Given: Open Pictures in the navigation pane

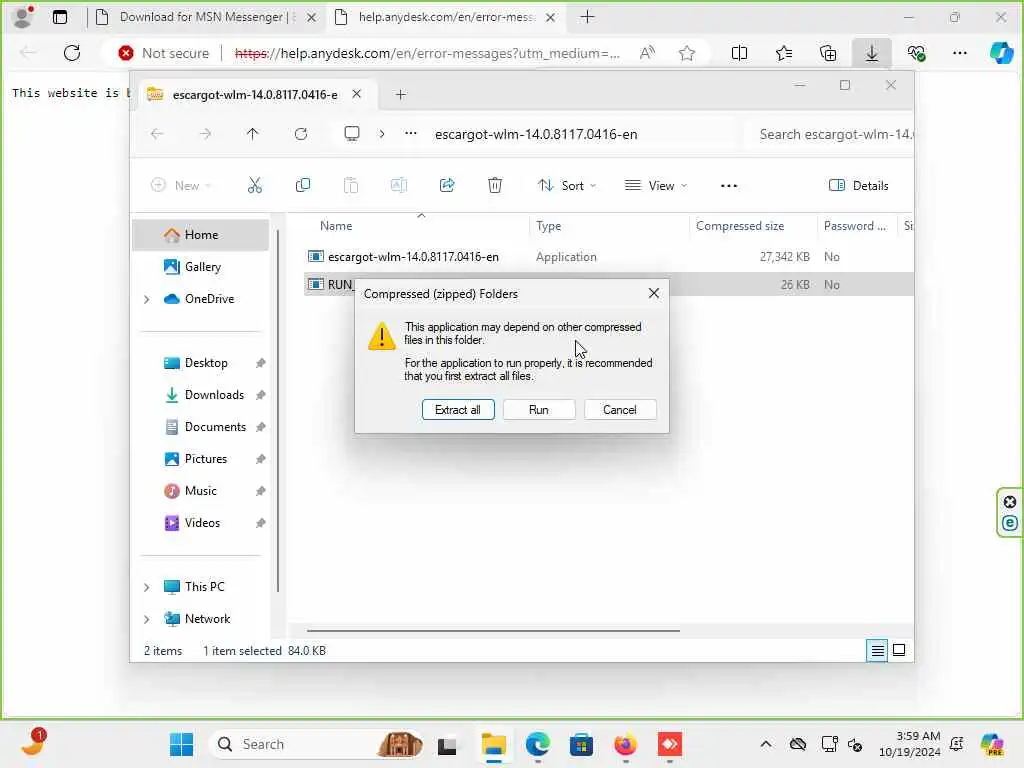Looking at the screenshot, I should (200, 458).
